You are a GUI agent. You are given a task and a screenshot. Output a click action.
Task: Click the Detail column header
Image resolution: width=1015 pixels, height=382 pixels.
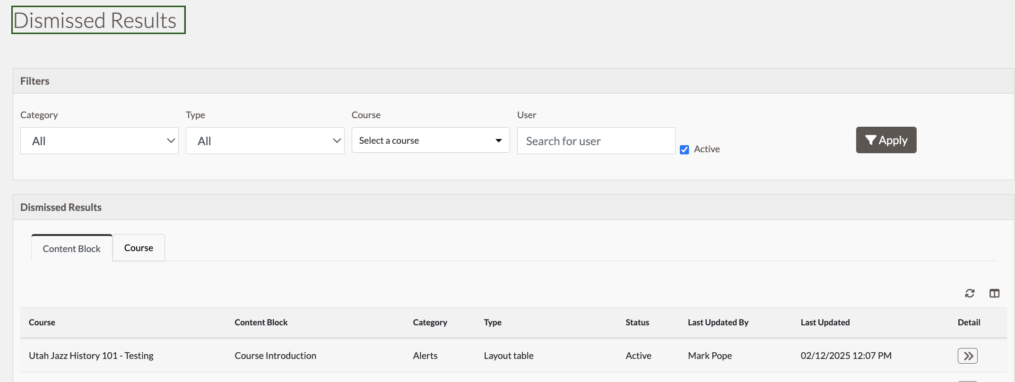[969, 322]
